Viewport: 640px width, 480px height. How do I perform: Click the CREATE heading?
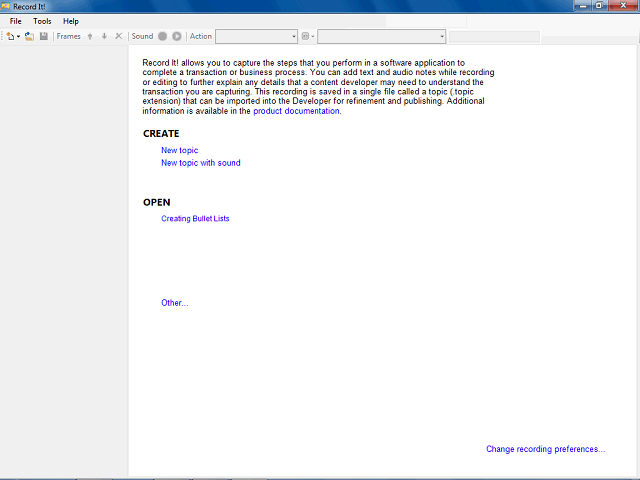click(161, 134)
